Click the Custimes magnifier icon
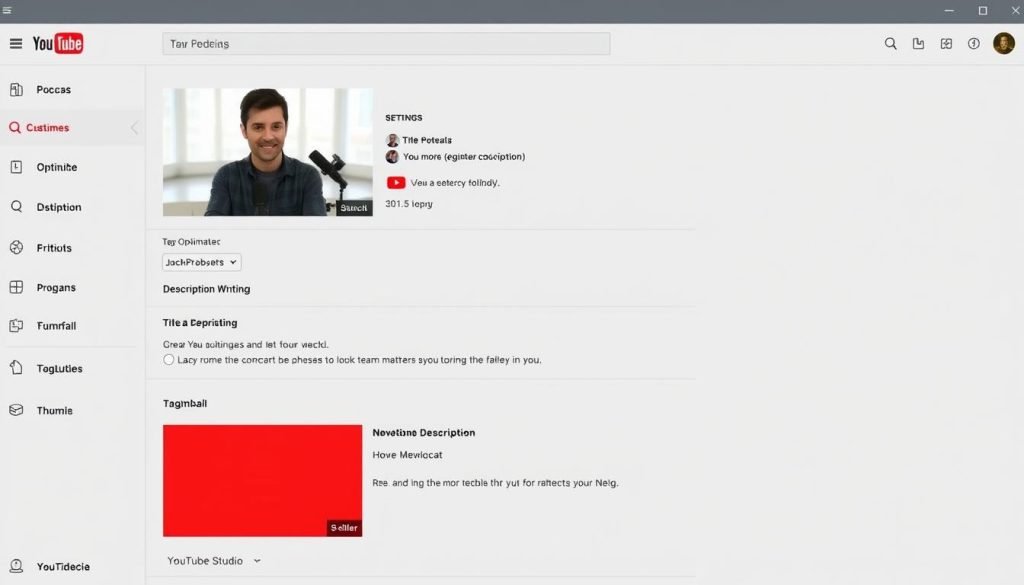Viewport: 1024px width, 585px height. coord(14,127)
